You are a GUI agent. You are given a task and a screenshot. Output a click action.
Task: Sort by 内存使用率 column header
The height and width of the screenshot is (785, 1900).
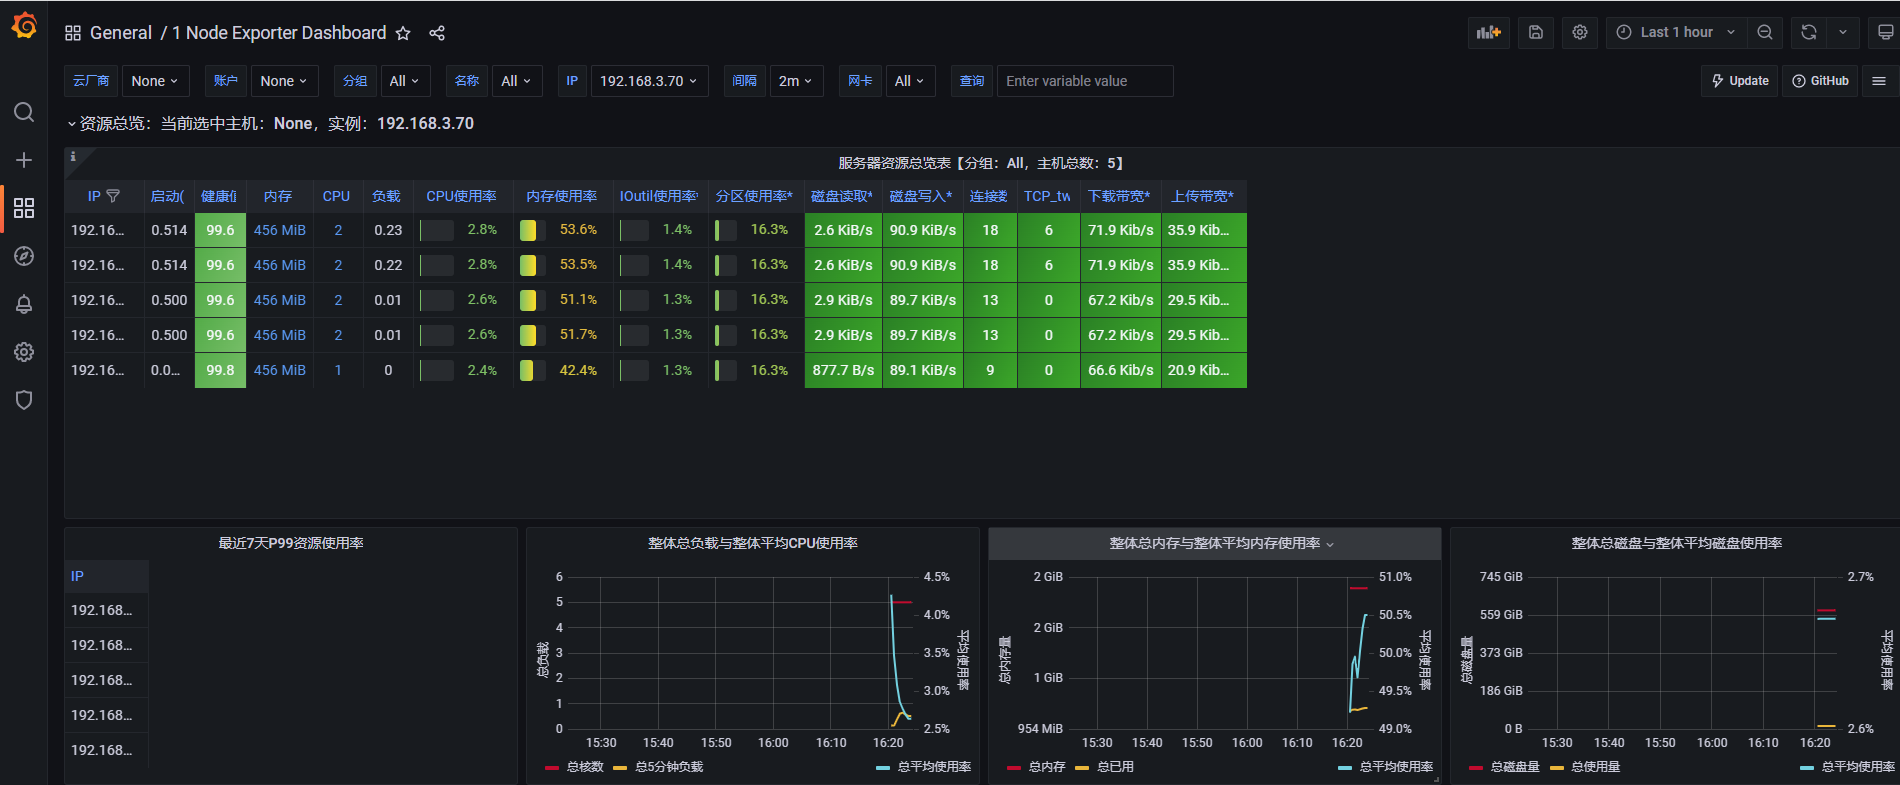point(561,196)
